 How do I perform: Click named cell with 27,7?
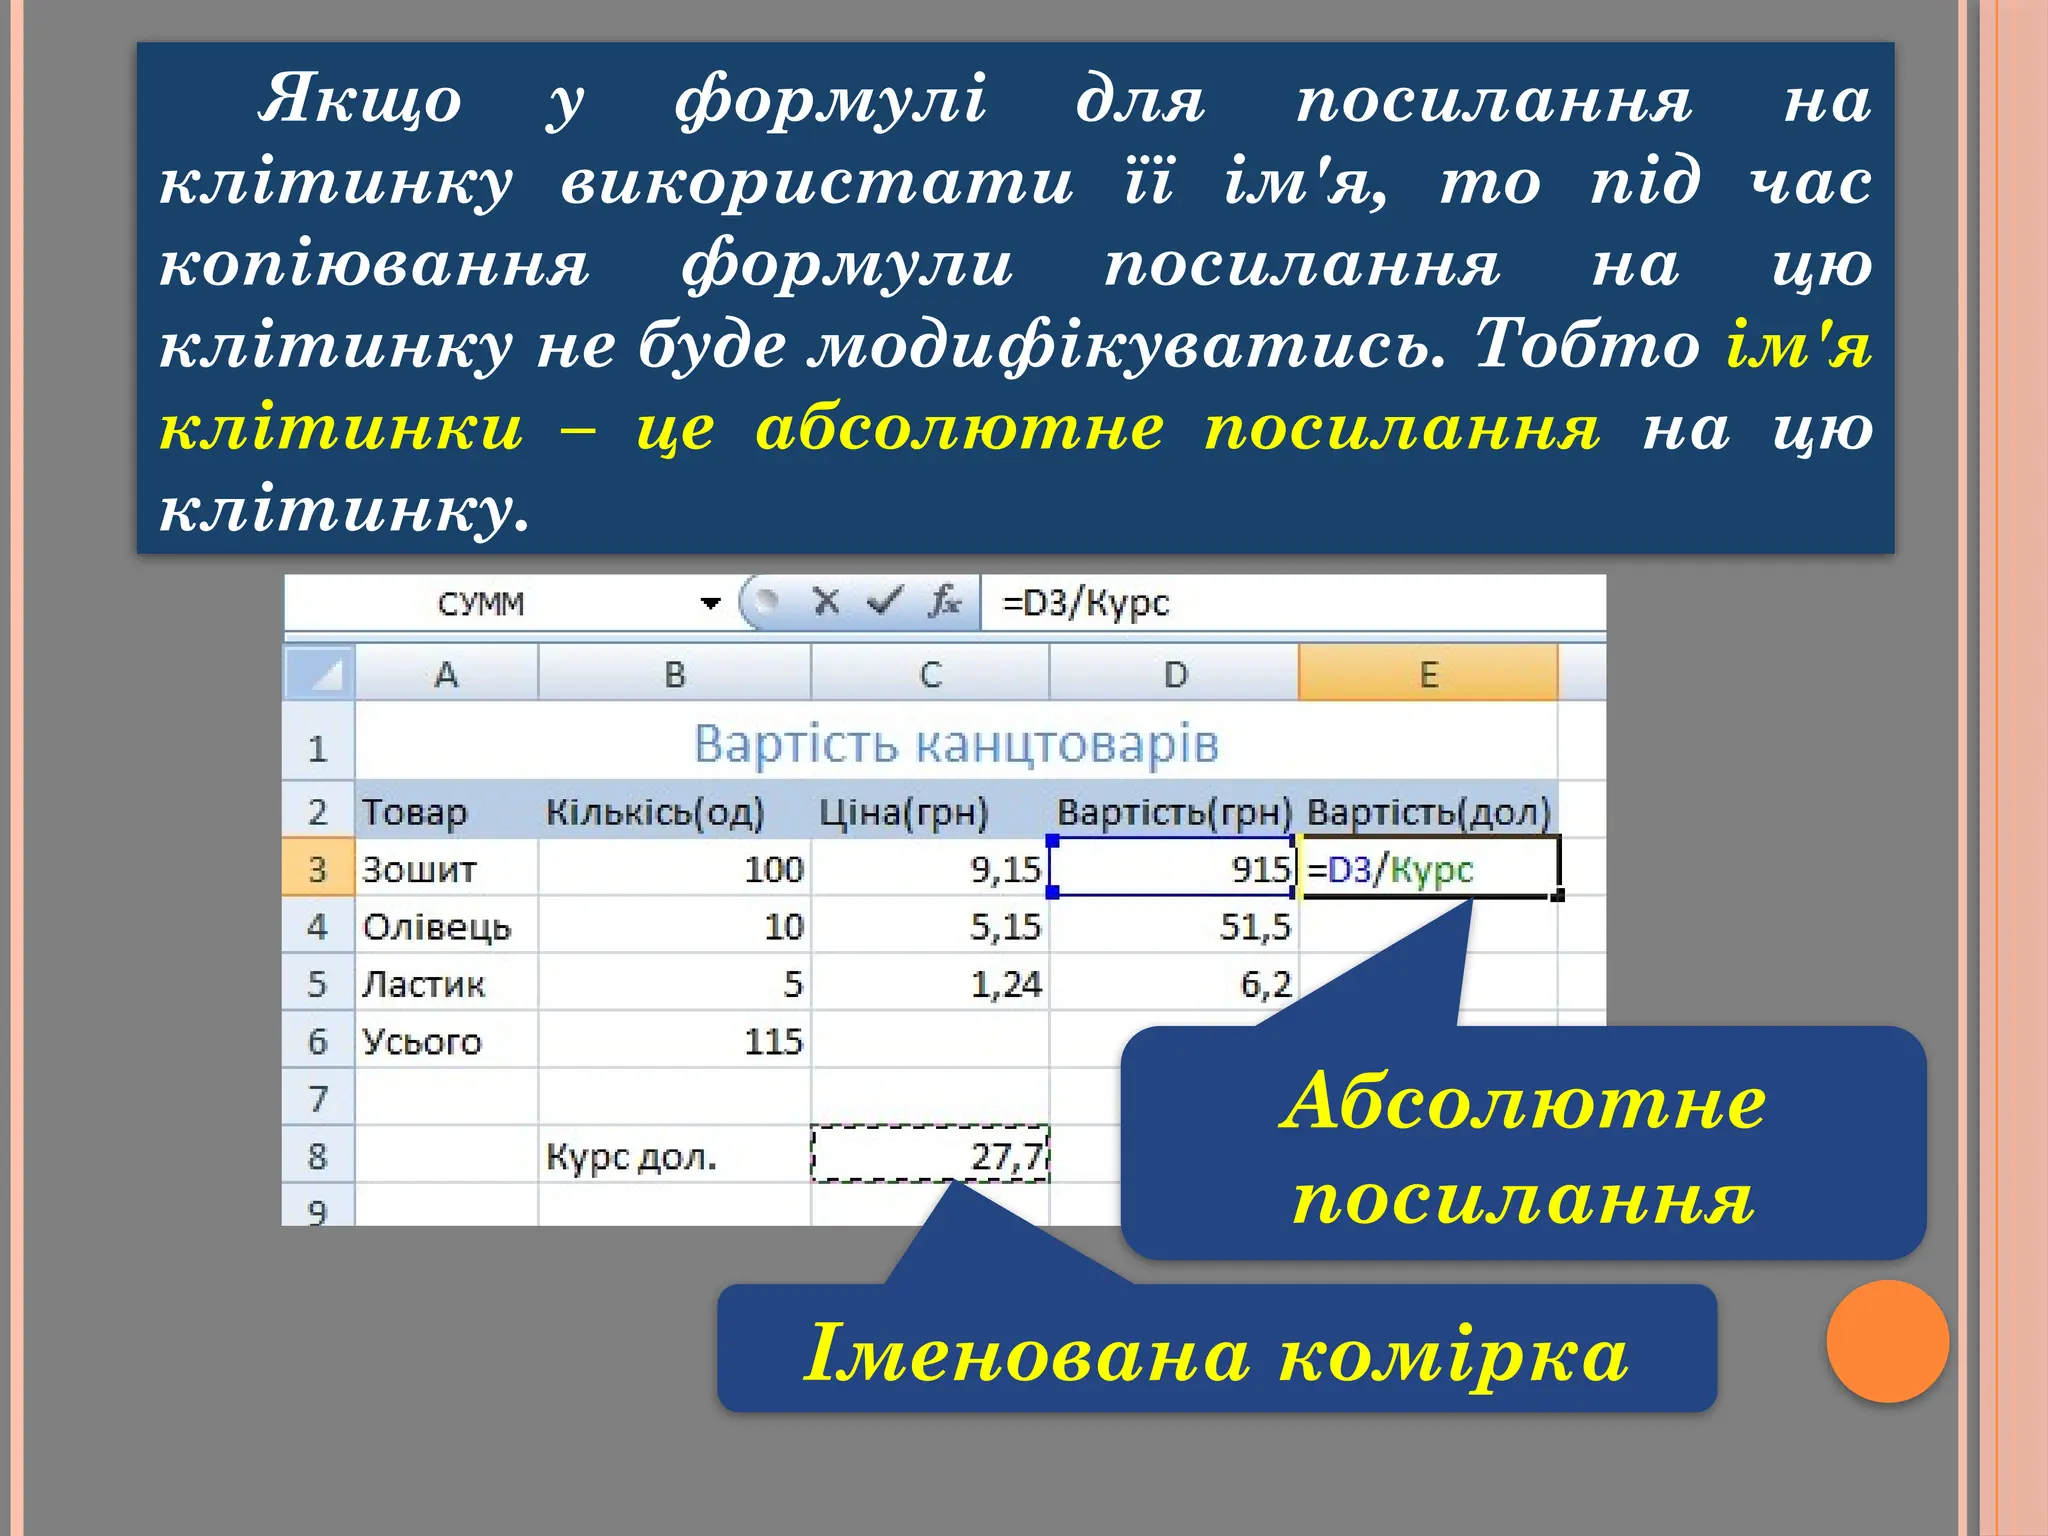[x=931, y=1154]
